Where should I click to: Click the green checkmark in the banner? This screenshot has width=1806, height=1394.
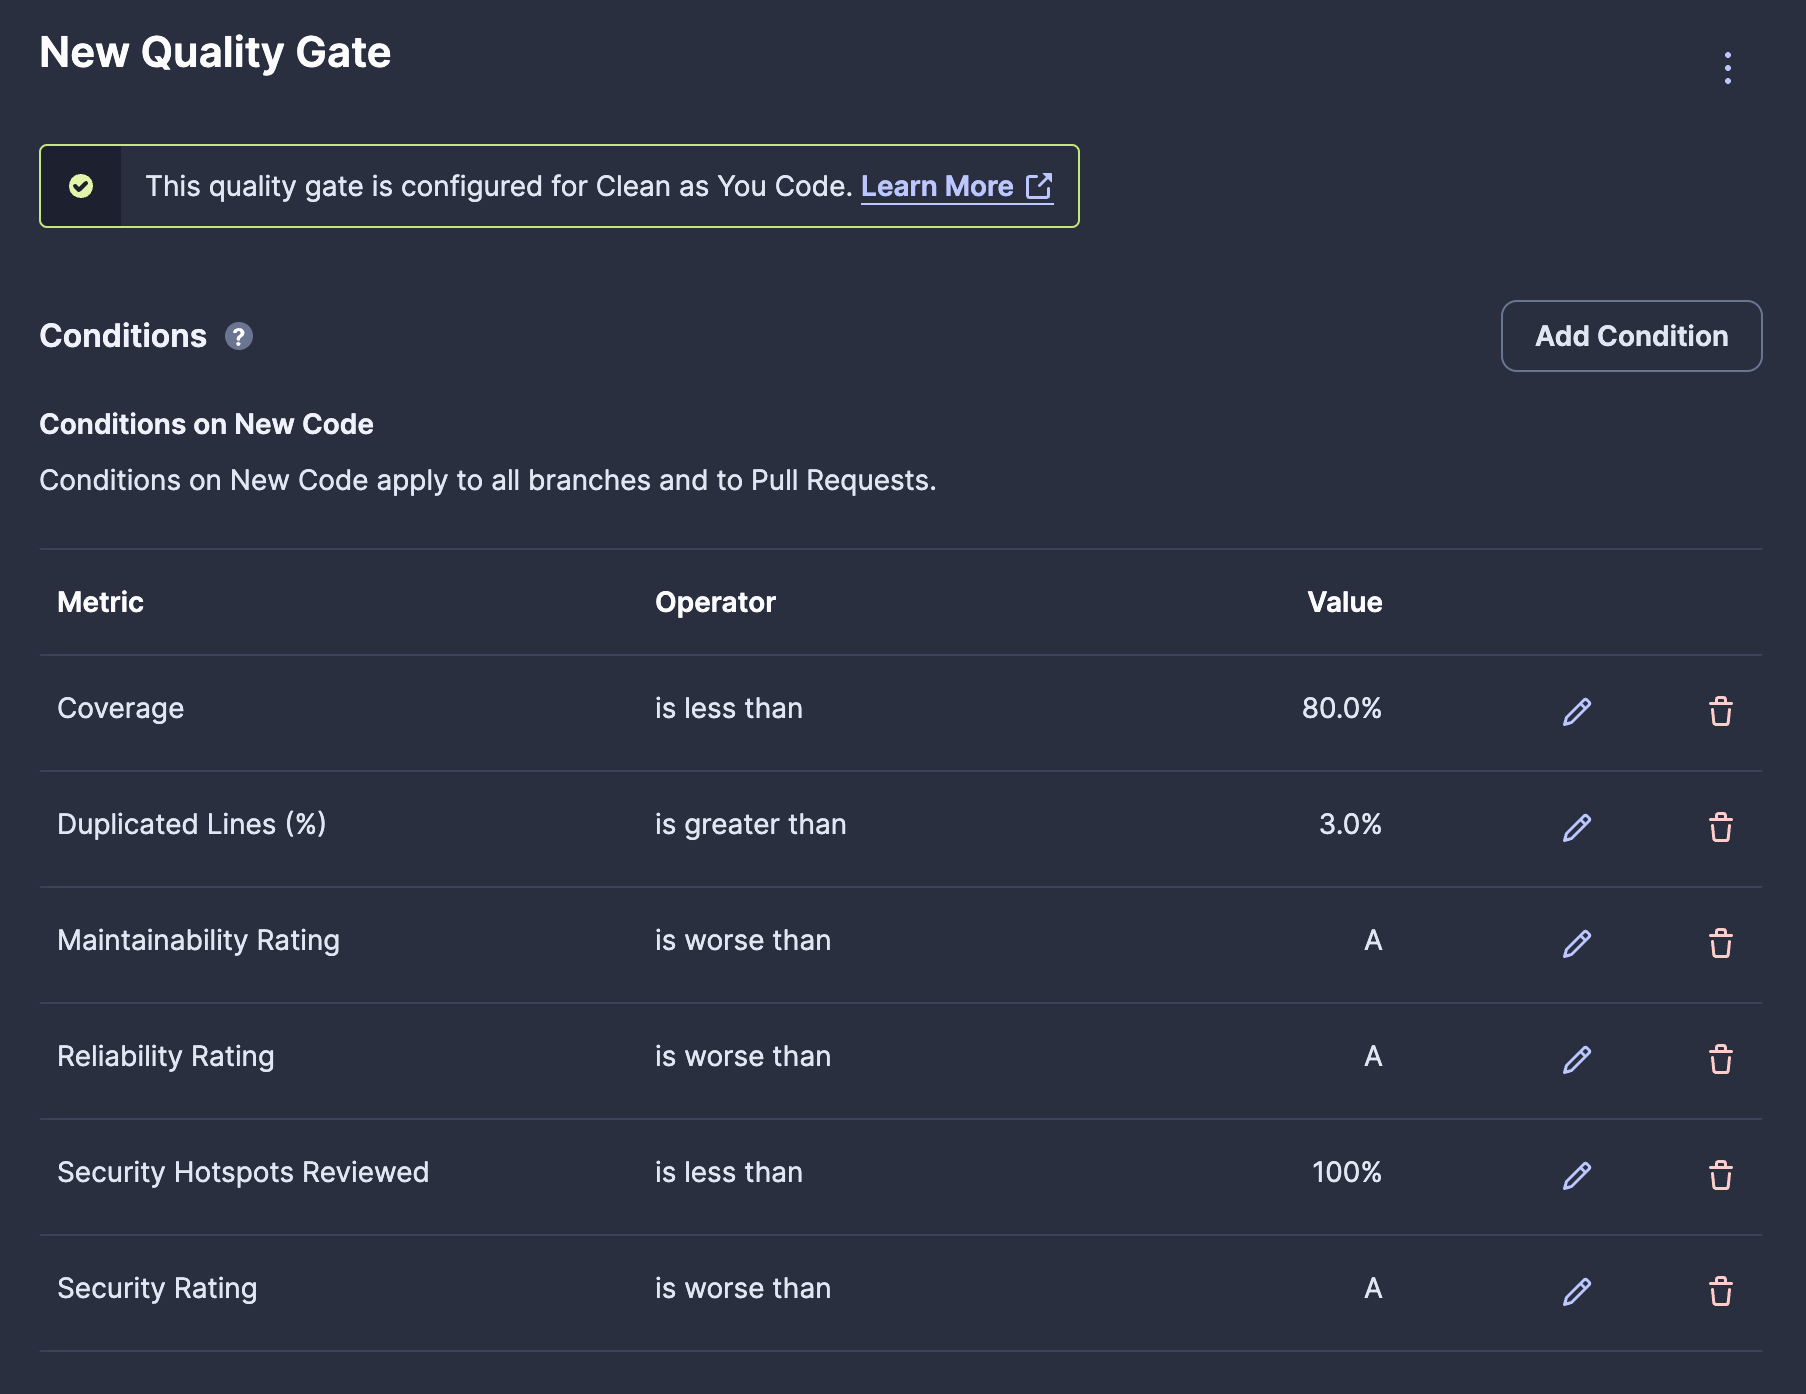(82, 185)
